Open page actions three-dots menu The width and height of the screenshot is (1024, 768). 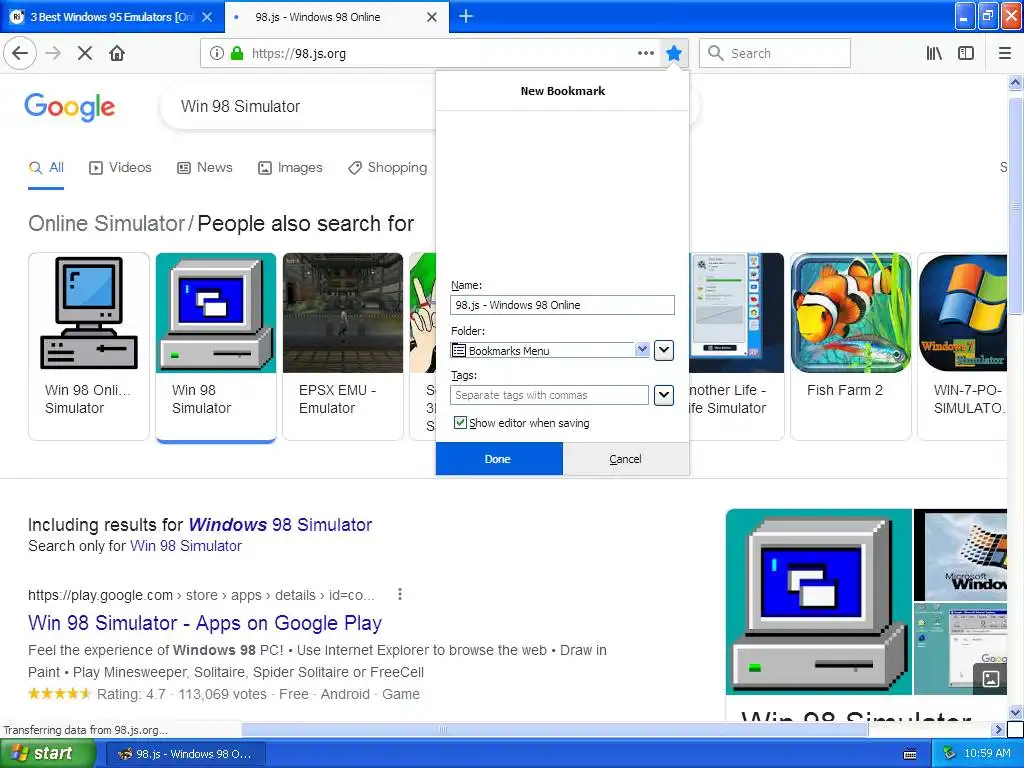tap(646, 54)
